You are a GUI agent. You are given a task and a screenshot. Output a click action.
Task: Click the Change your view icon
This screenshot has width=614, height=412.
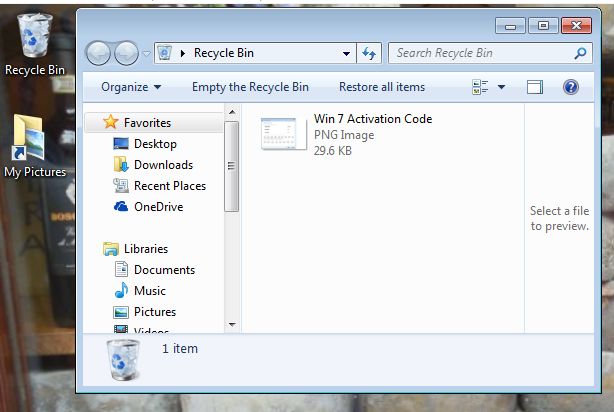click(481, 87)
